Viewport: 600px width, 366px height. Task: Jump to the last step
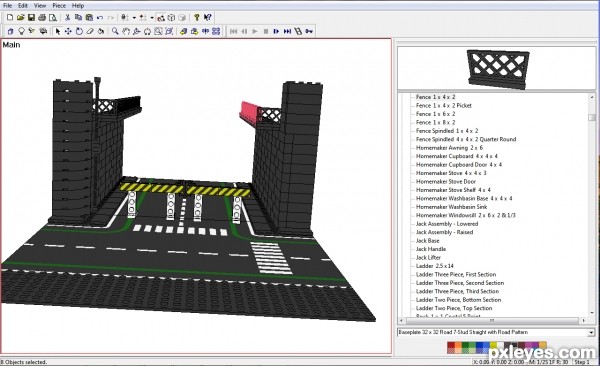tap(287, 31)
